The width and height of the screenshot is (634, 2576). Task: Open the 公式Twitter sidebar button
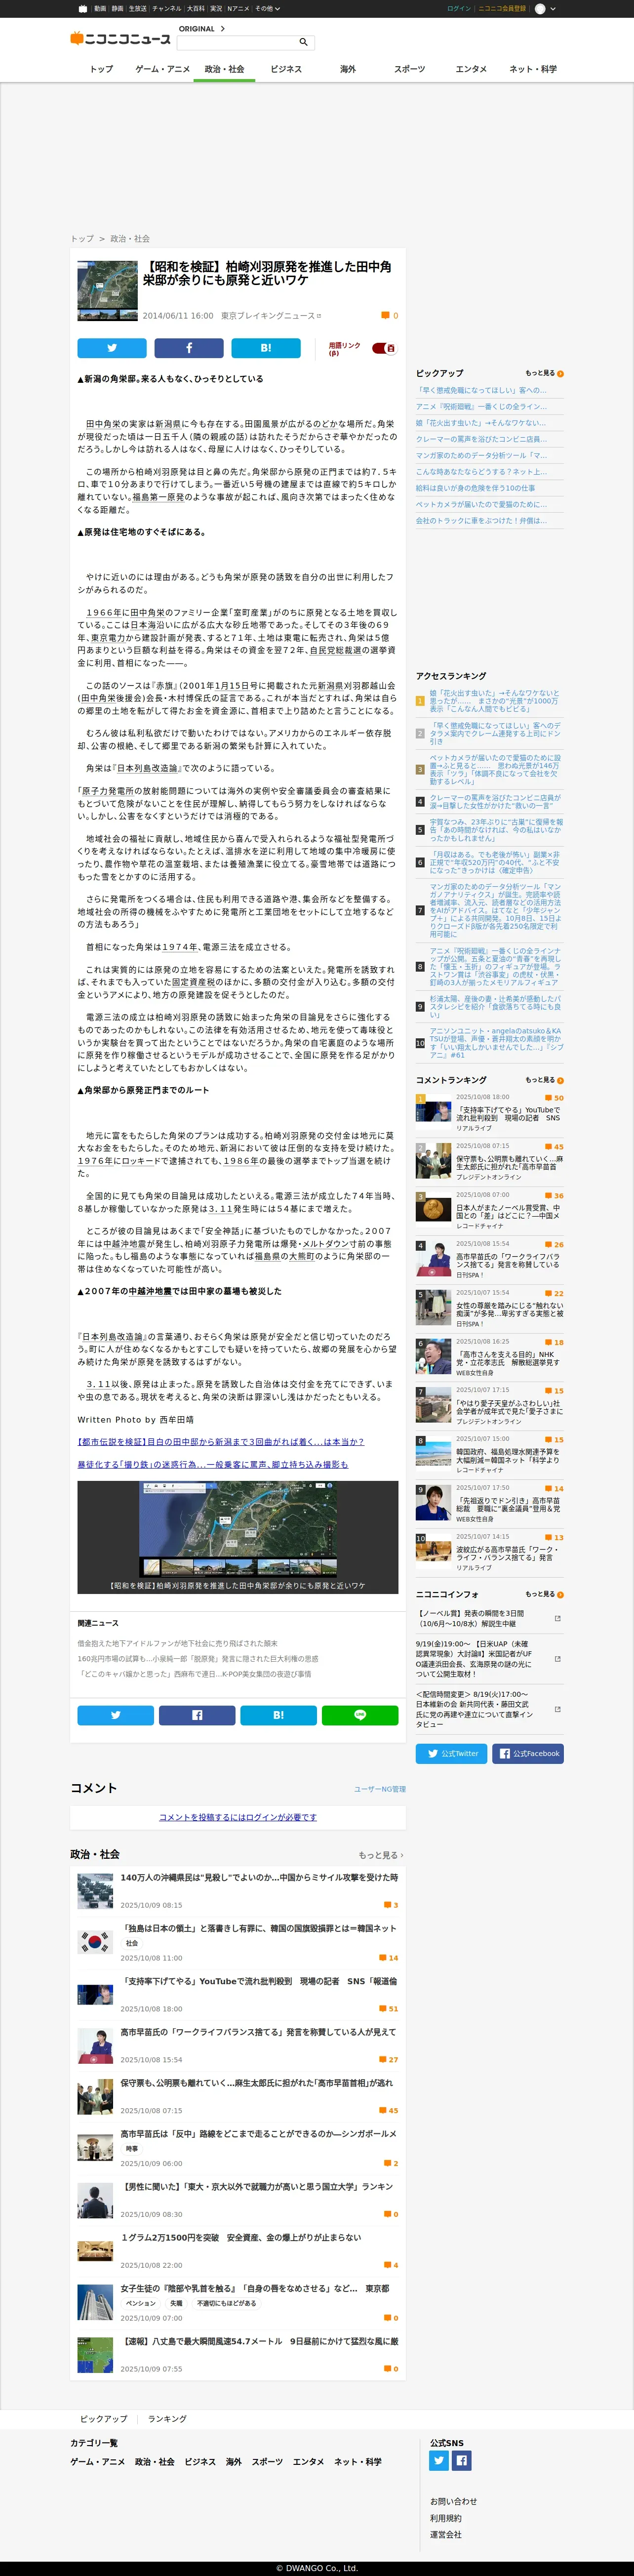[x=452, y=1753]
